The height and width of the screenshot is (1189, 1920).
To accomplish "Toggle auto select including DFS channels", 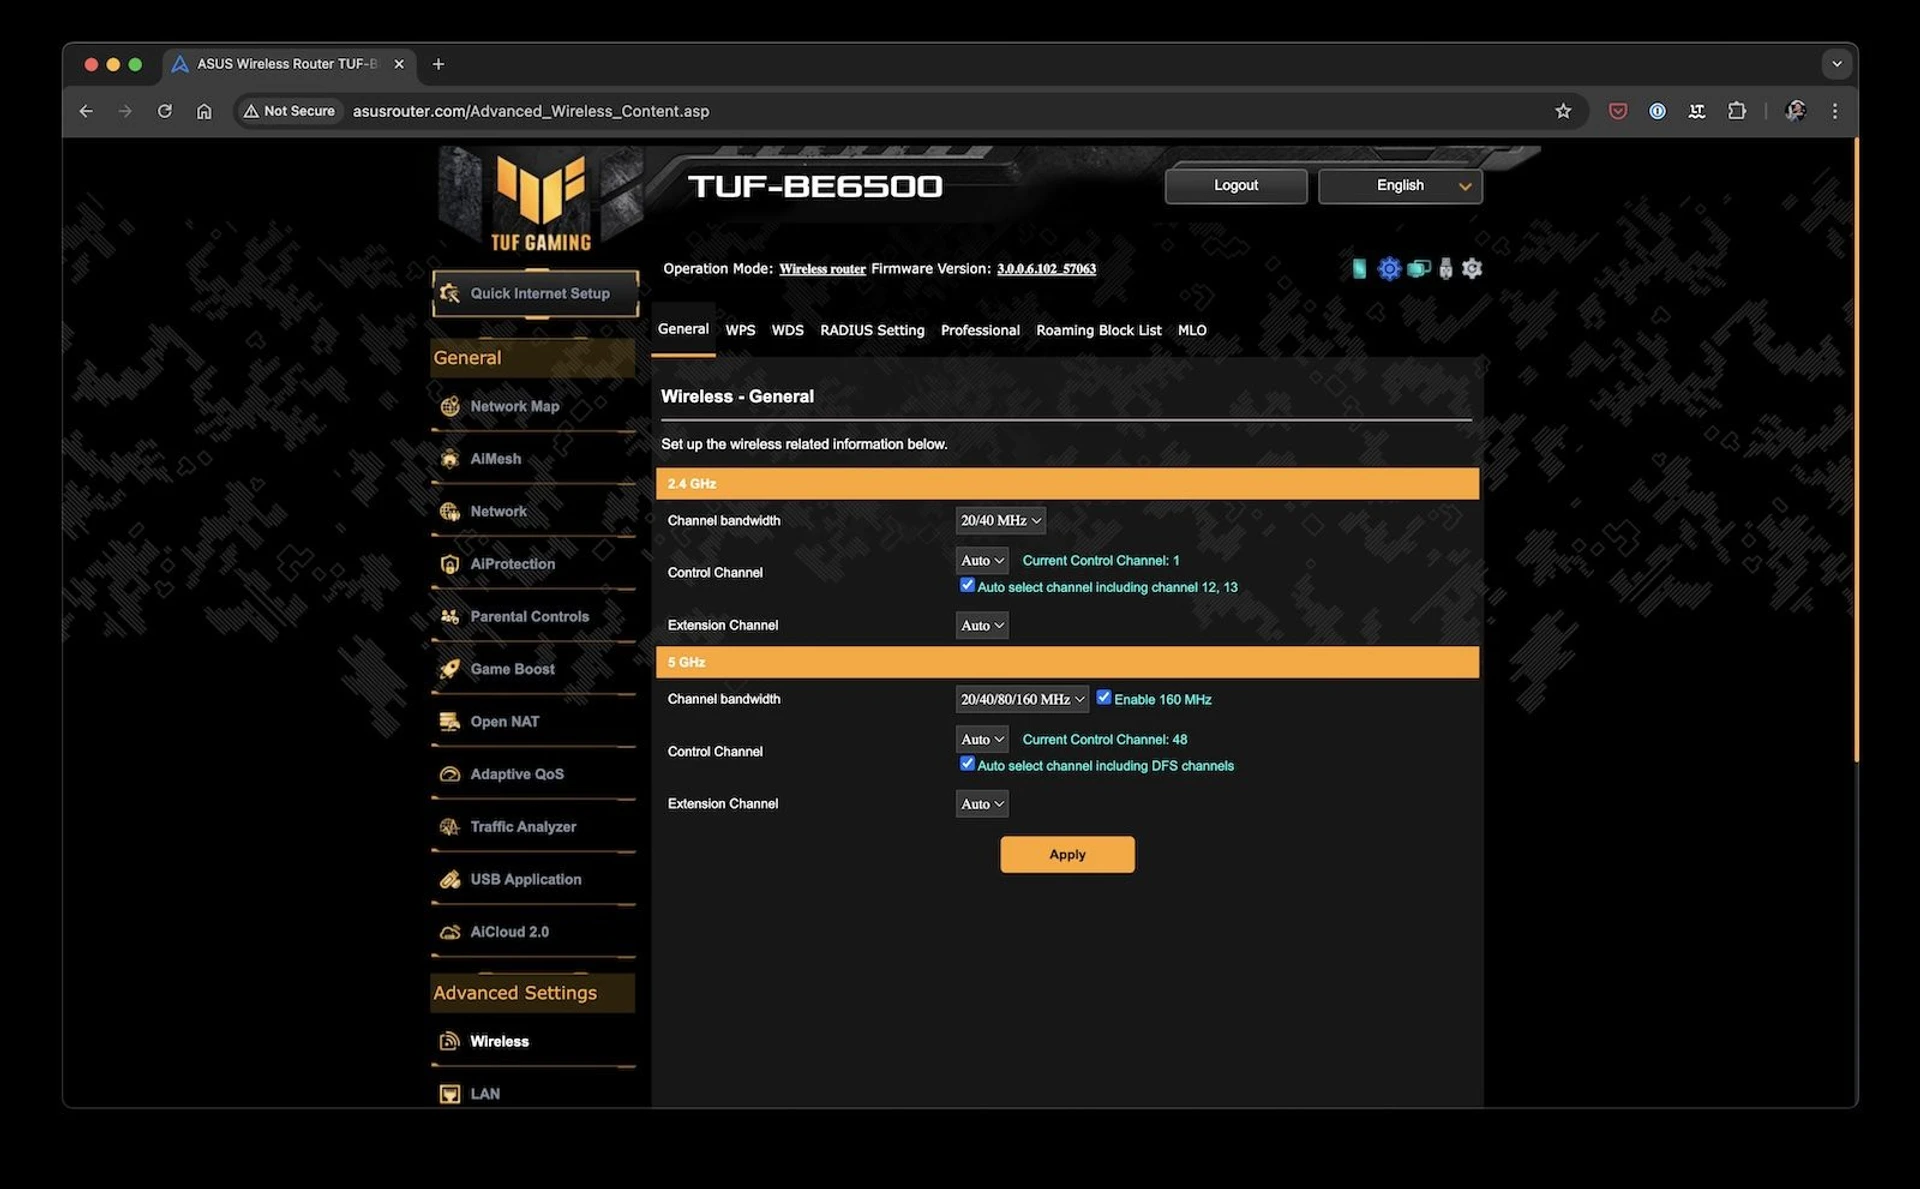I will [x=967, y=764].
